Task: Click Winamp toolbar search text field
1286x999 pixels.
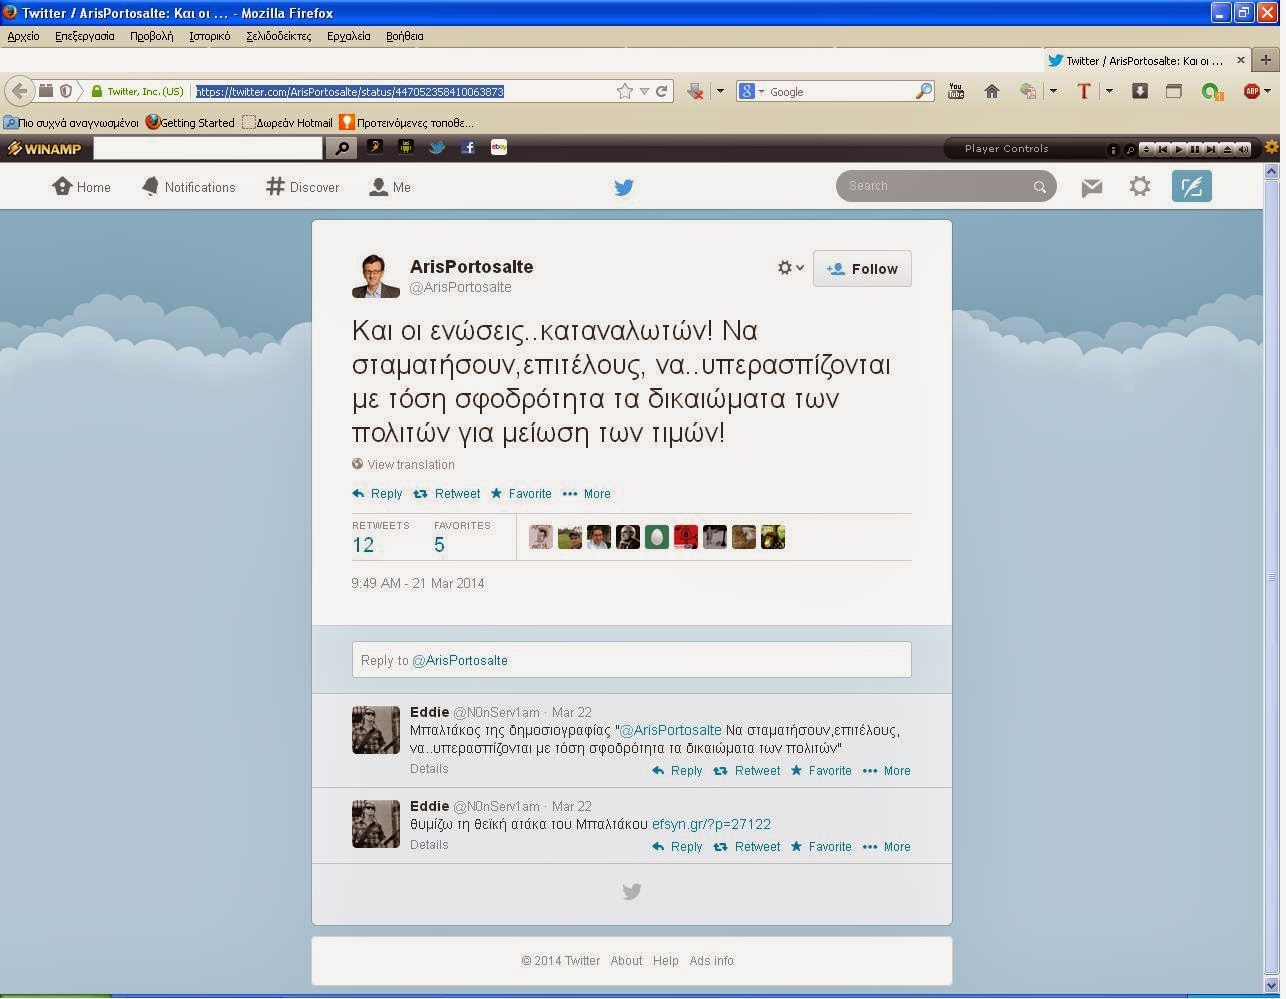Action: (x=208, y=148)
